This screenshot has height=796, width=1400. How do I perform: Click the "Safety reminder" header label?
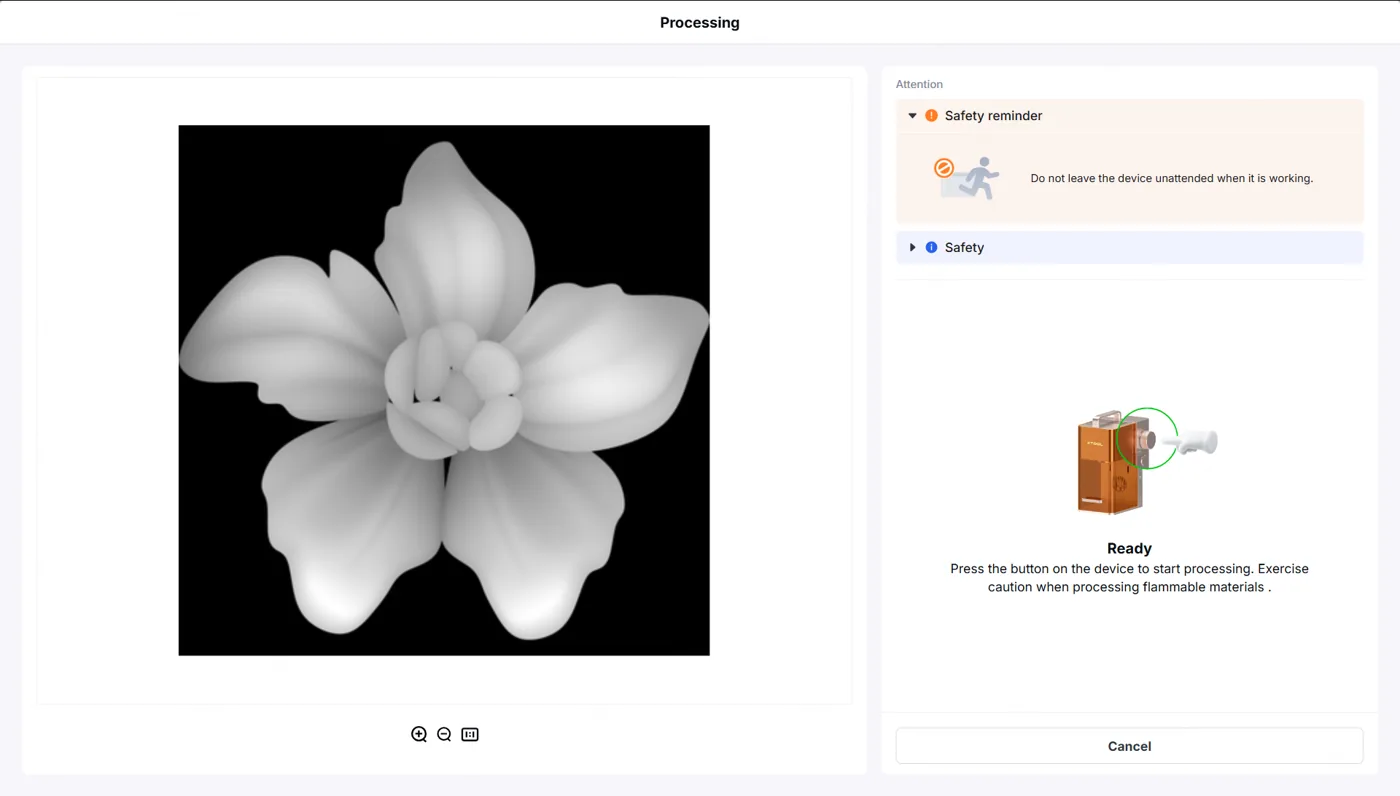[993, 116]
